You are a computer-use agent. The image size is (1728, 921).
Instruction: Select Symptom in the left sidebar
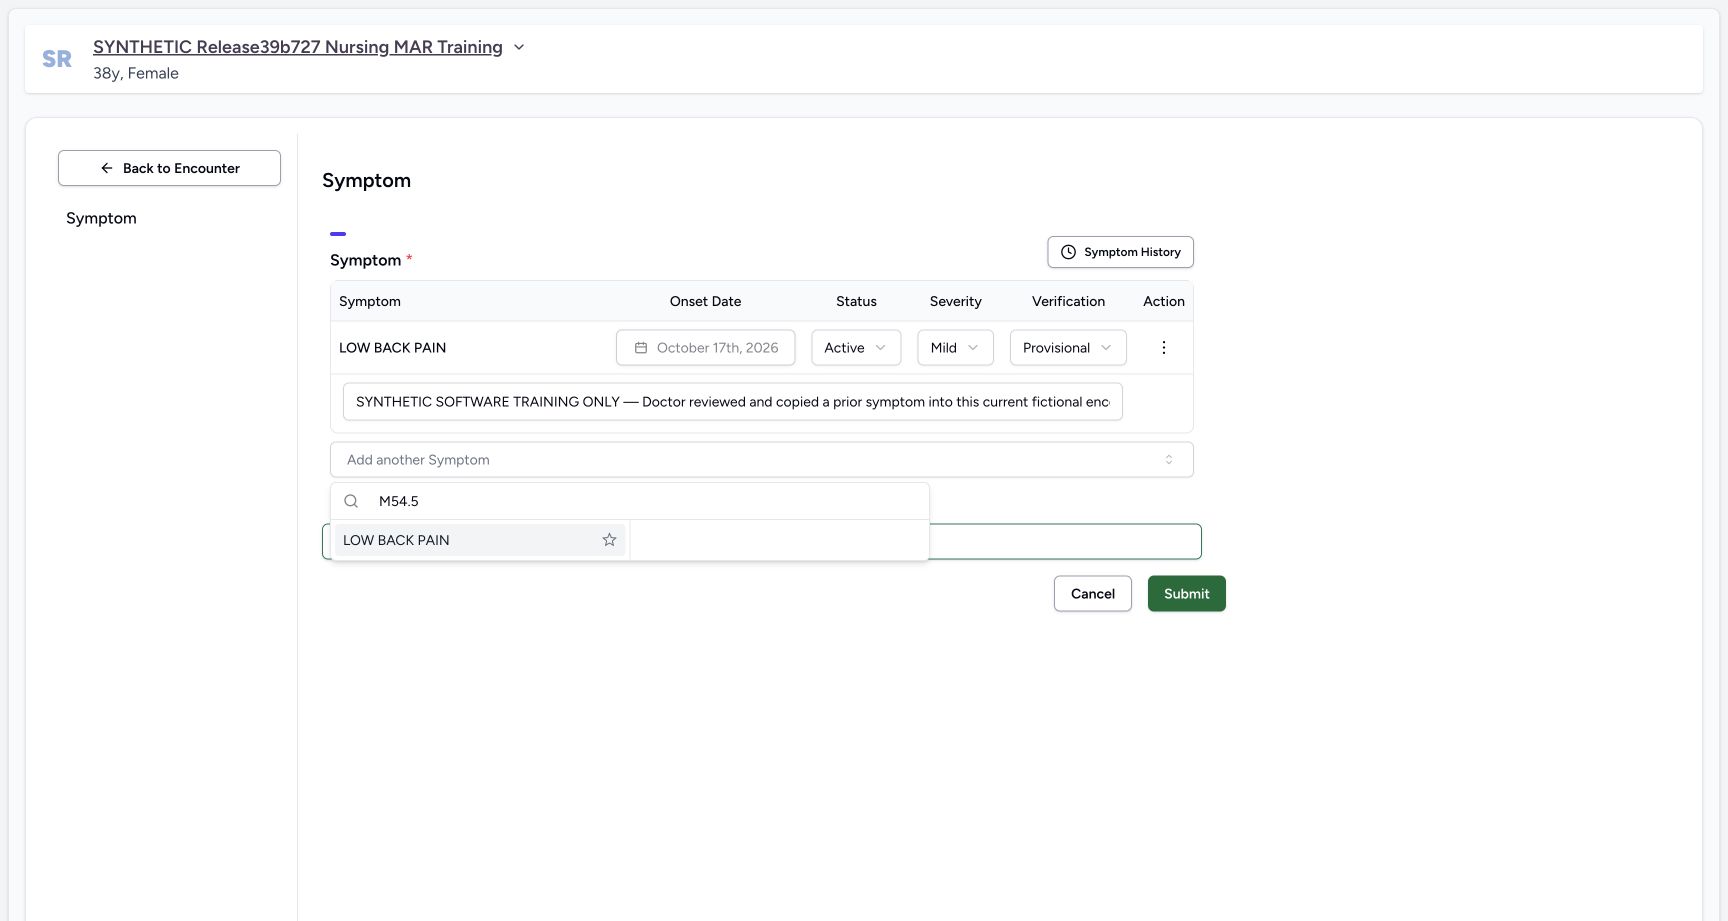point(101,218)
